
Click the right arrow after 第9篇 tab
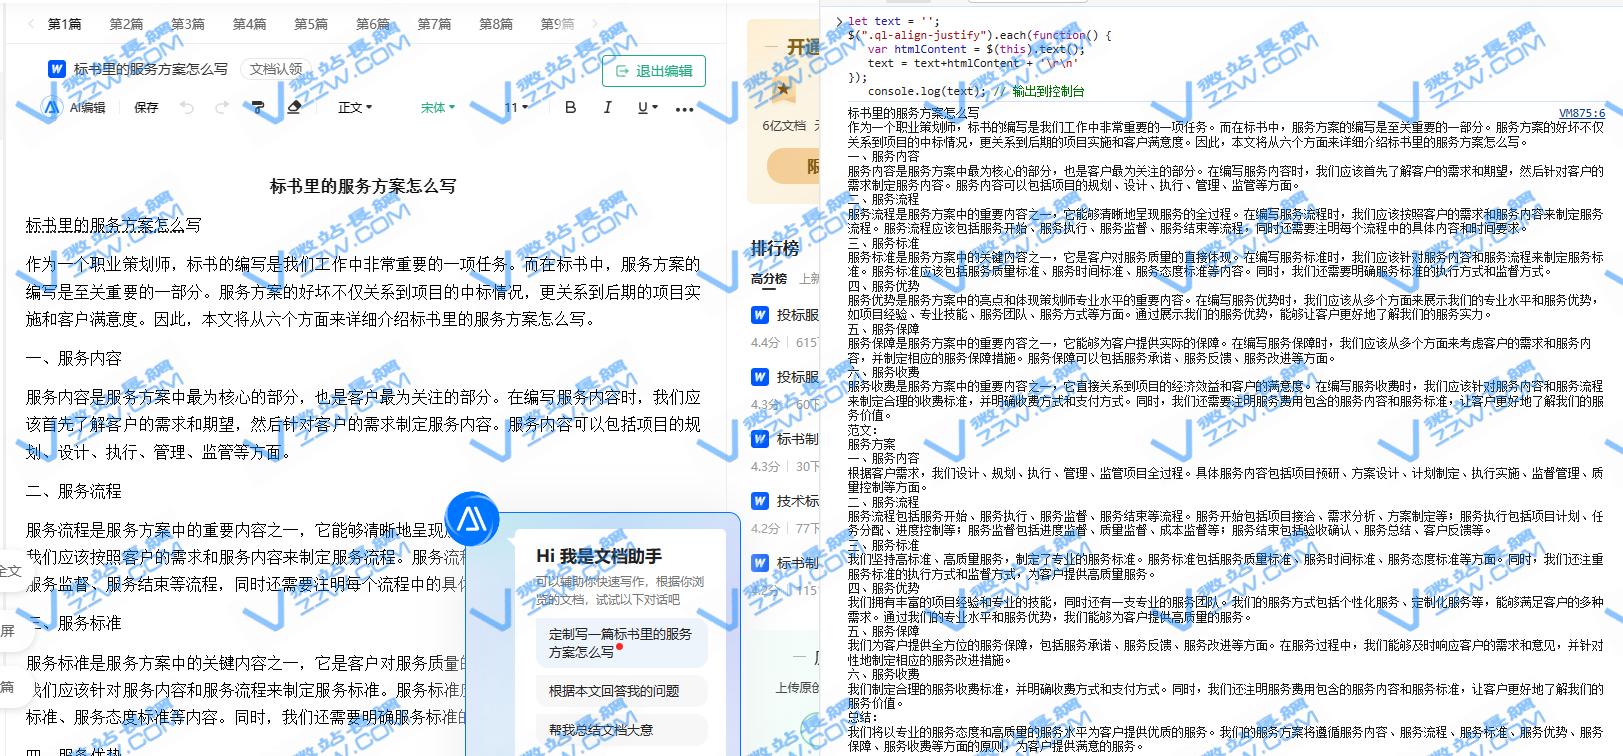tap(596, 23)
